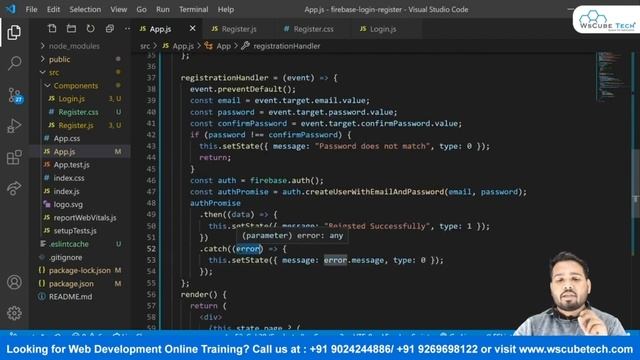The width and height of the screenshot is (640, 360).
Task: Click the VS Code logo icon
Action: [x=11, y=9]
